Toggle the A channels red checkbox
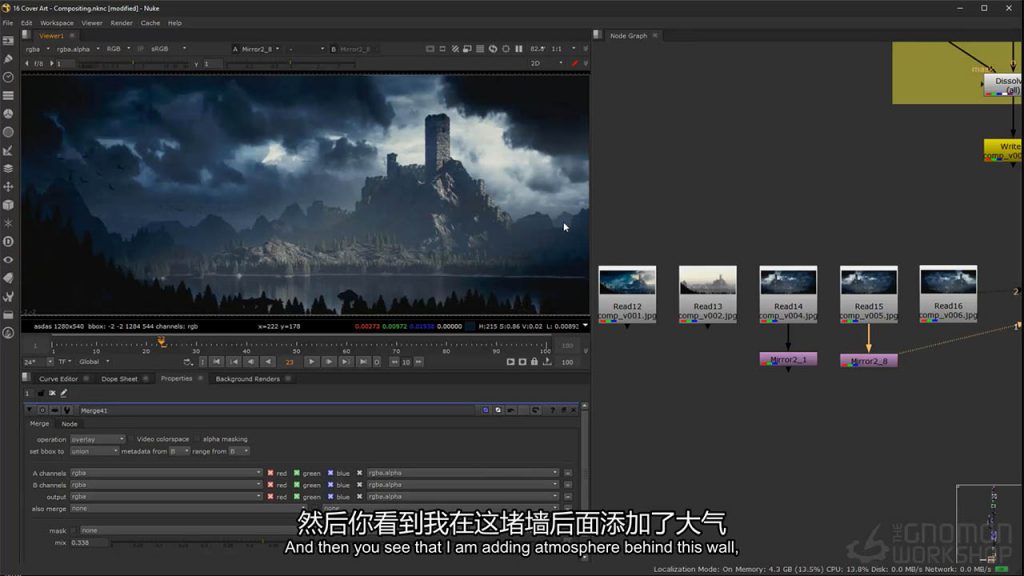 click(270, 473)
